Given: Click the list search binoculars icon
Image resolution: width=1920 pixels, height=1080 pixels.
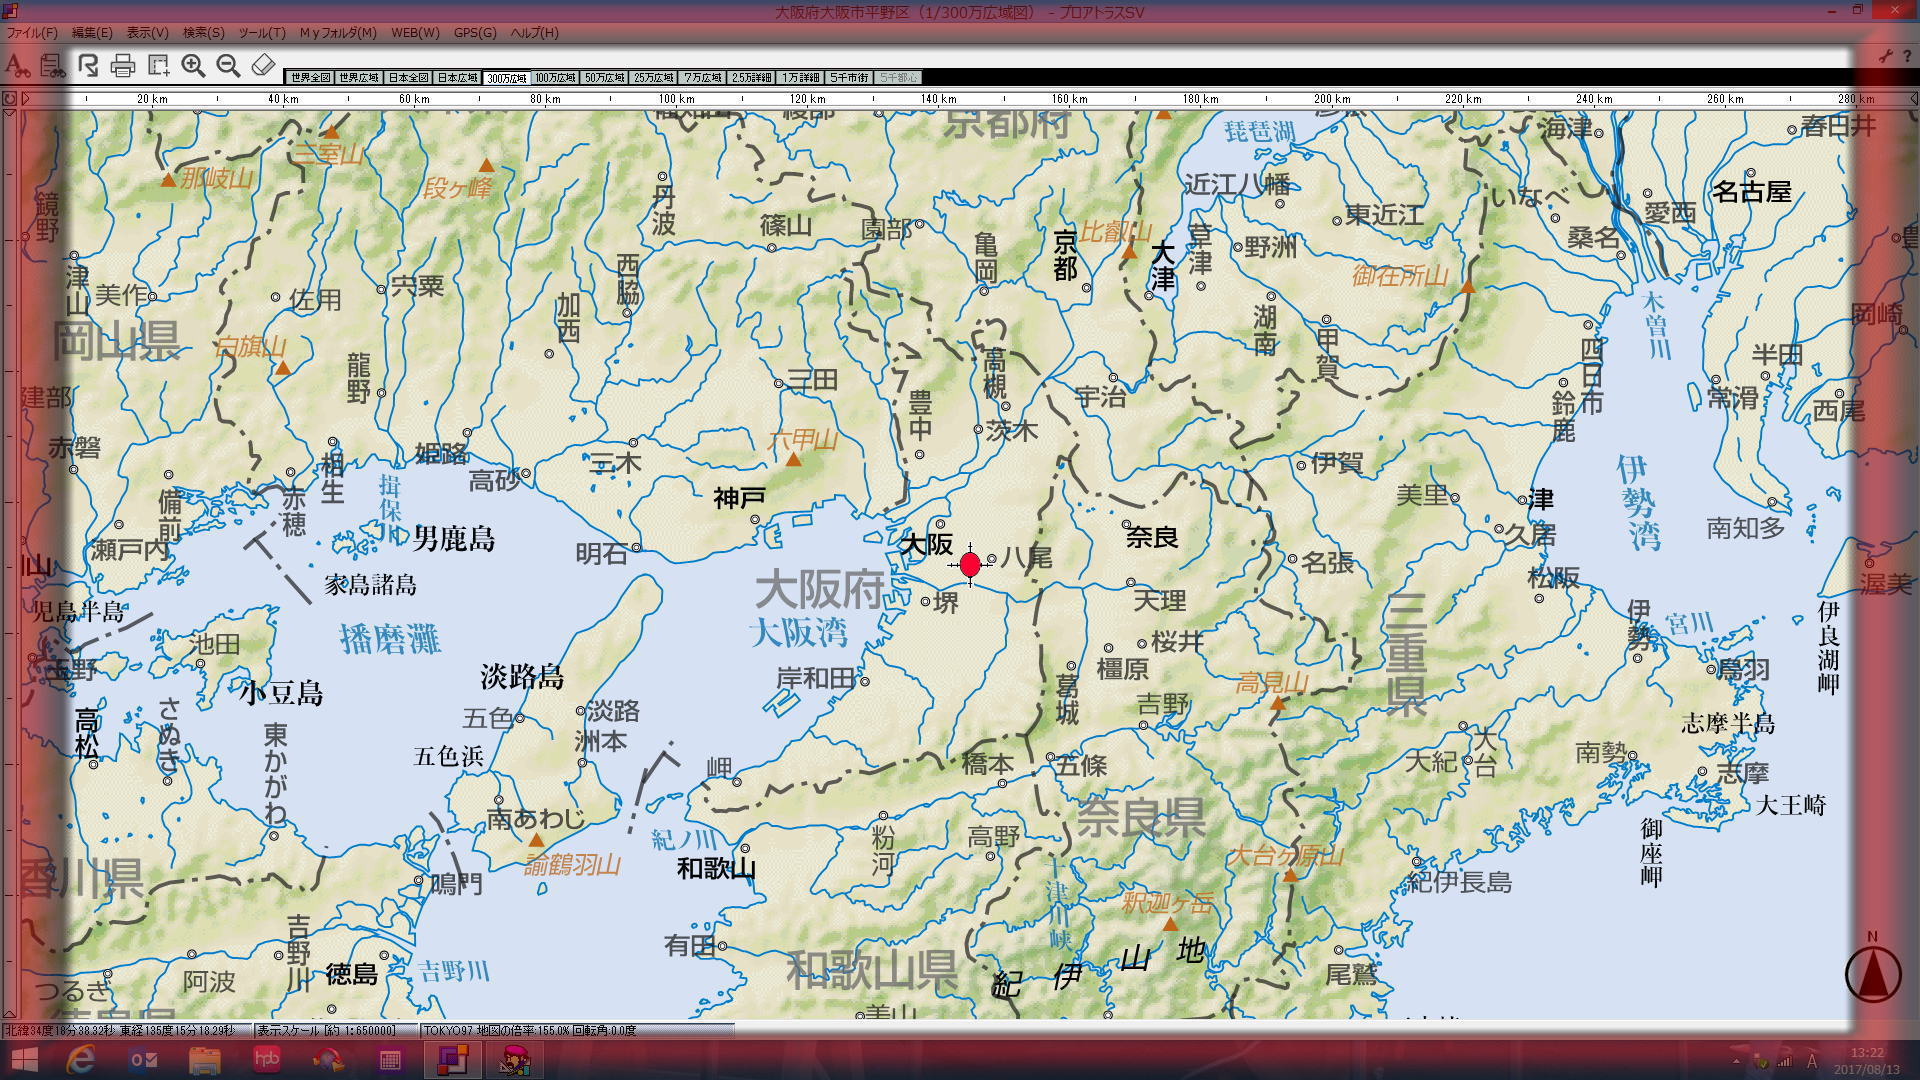Looking at the screenshot, I should click(x=52, y=66).
